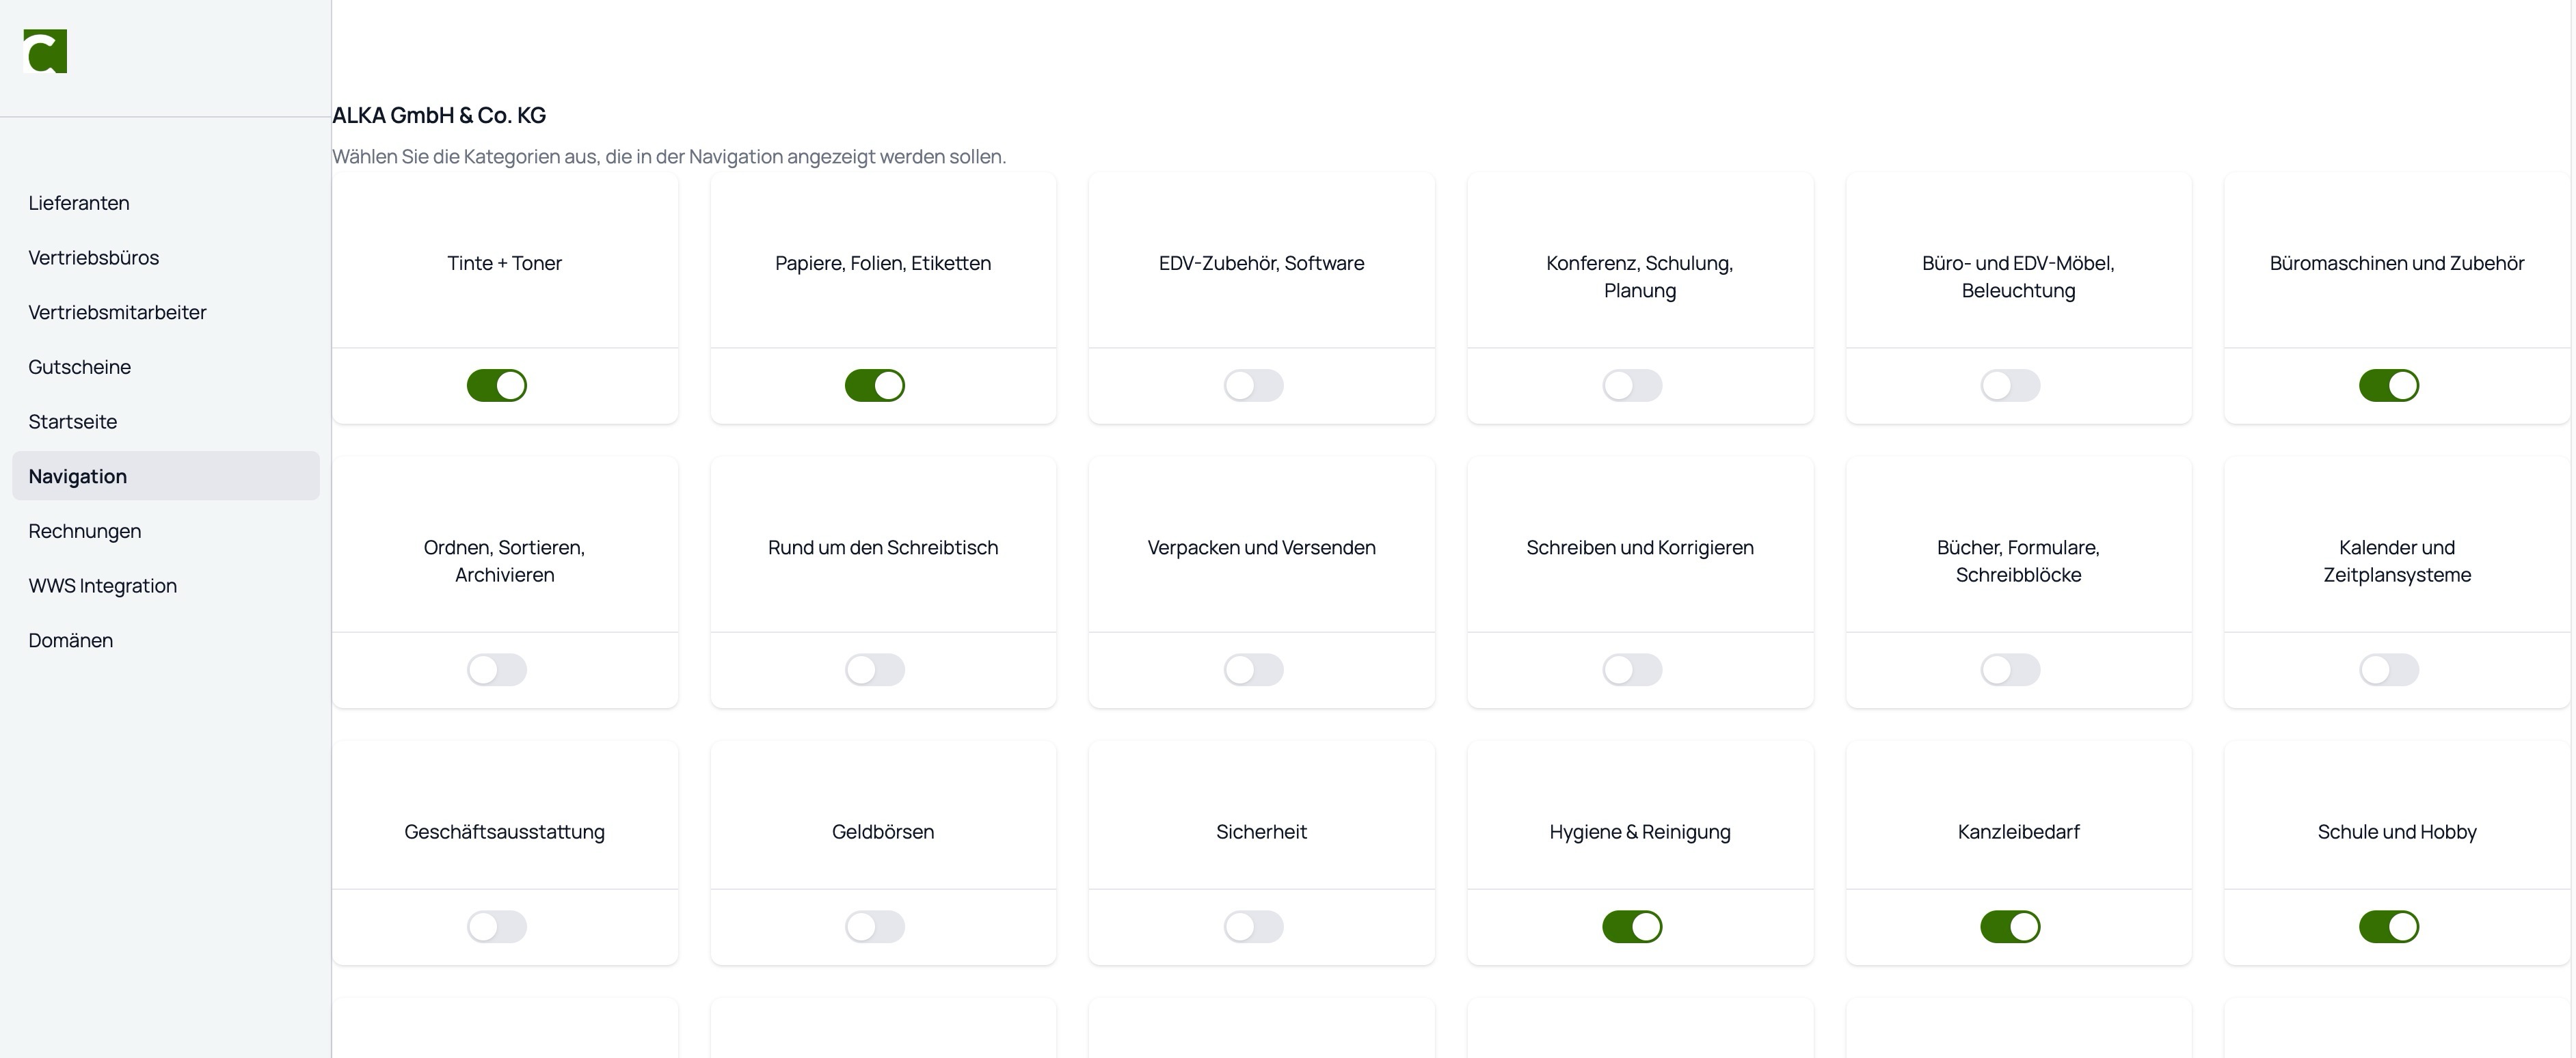Select Gutscheine in sidebar
Screen dimensions: 2576x1058
tap(80, 367)
